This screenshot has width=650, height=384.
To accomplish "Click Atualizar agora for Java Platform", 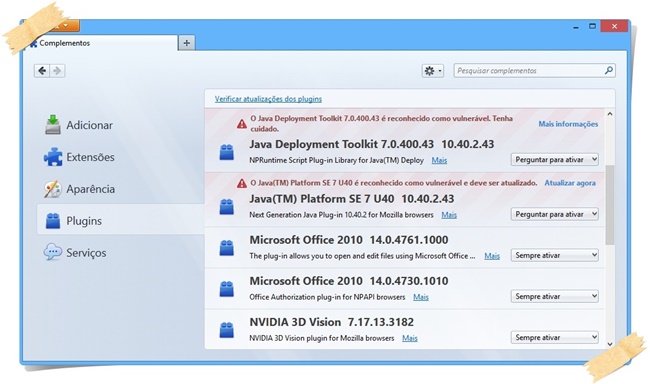I will pos(570,183).
